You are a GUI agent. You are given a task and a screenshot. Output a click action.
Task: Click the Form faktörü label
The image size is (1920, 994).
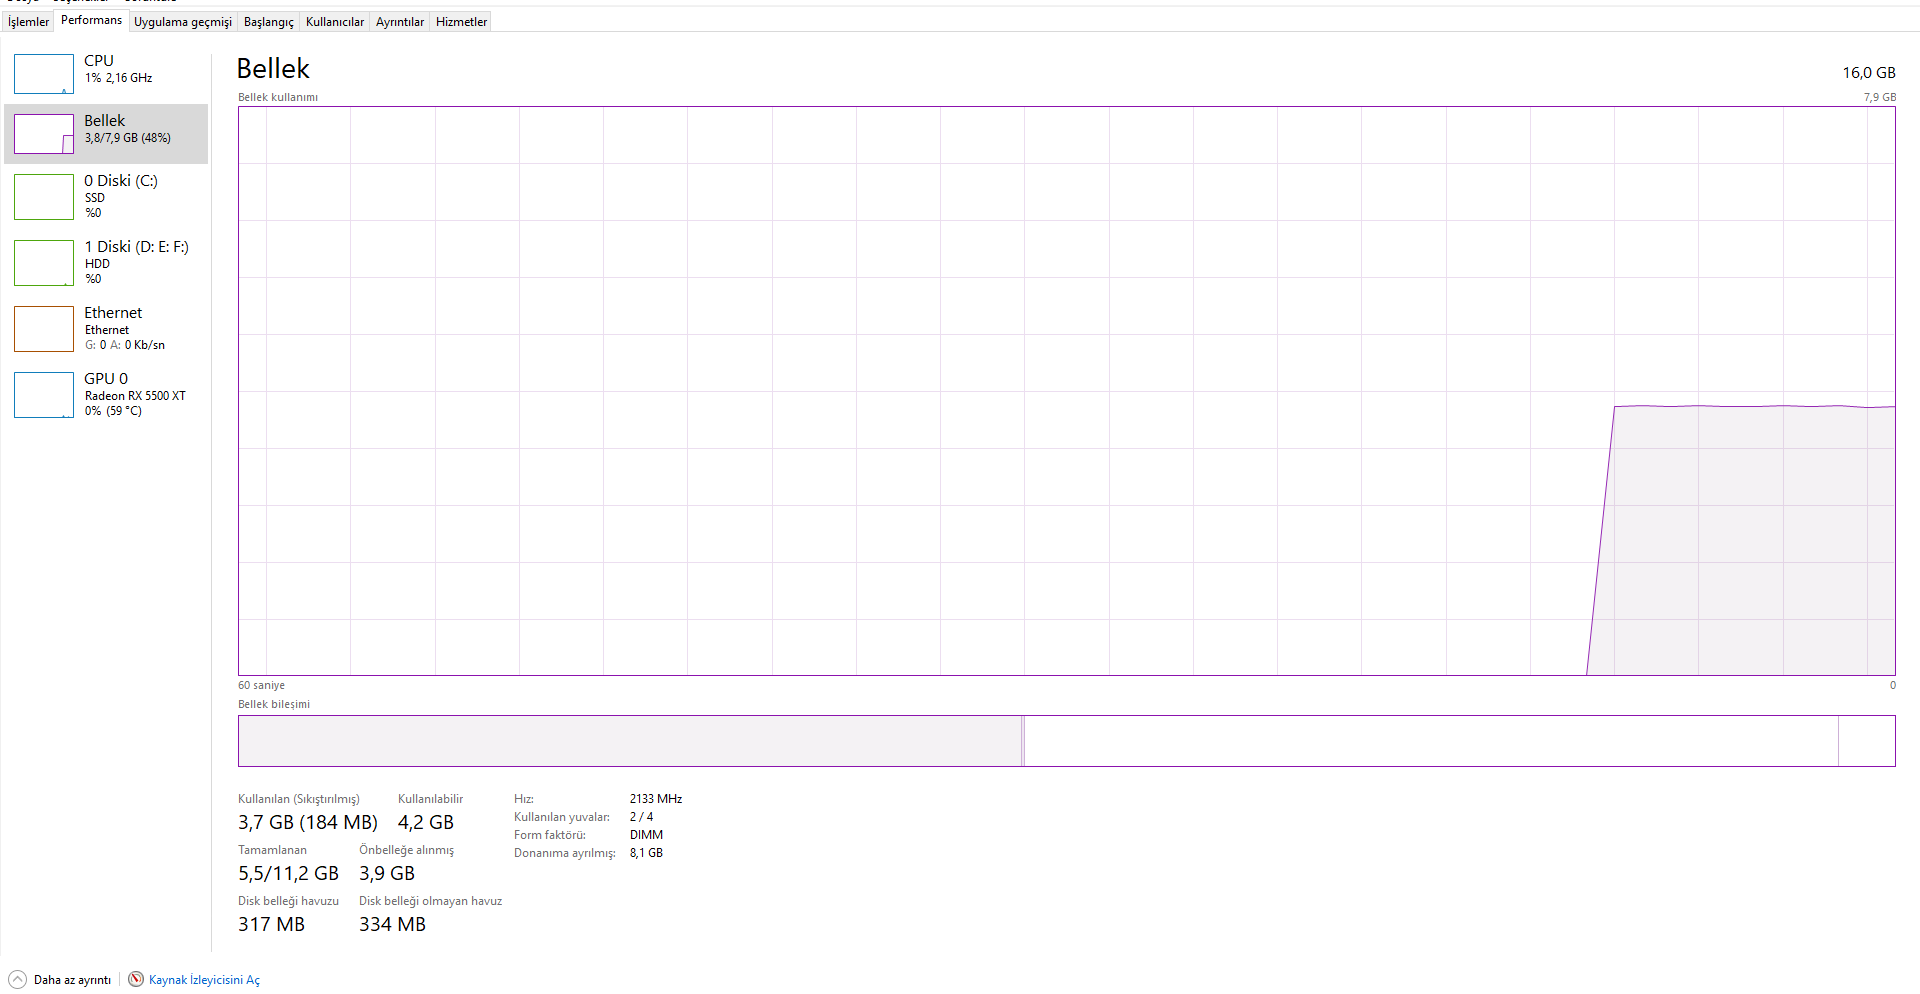550,835
